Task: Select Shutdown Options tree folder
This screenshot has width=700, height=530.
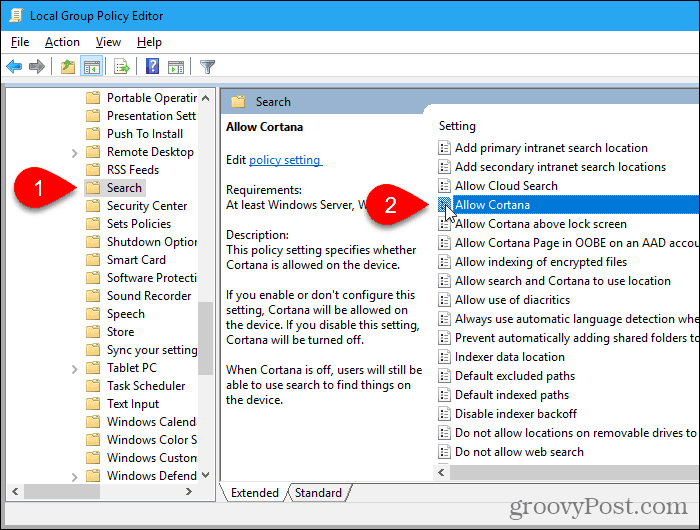Action: (x=152, y=242)
